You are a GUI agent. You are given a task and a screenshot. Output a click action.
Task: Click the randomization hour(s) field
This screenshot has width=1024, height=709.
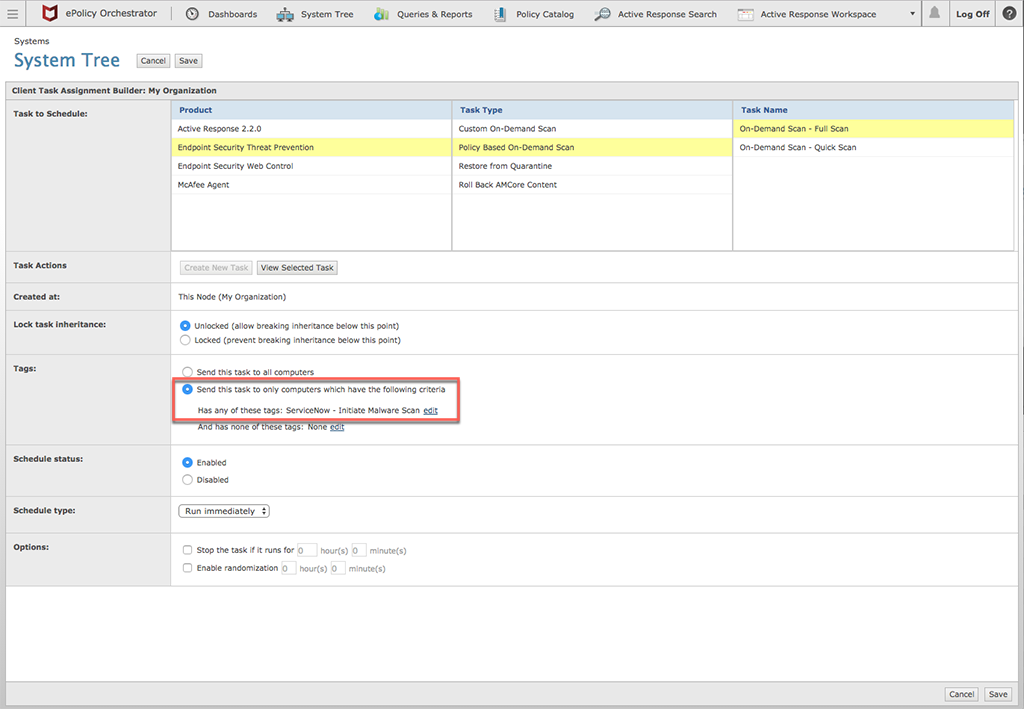point(288,569)
